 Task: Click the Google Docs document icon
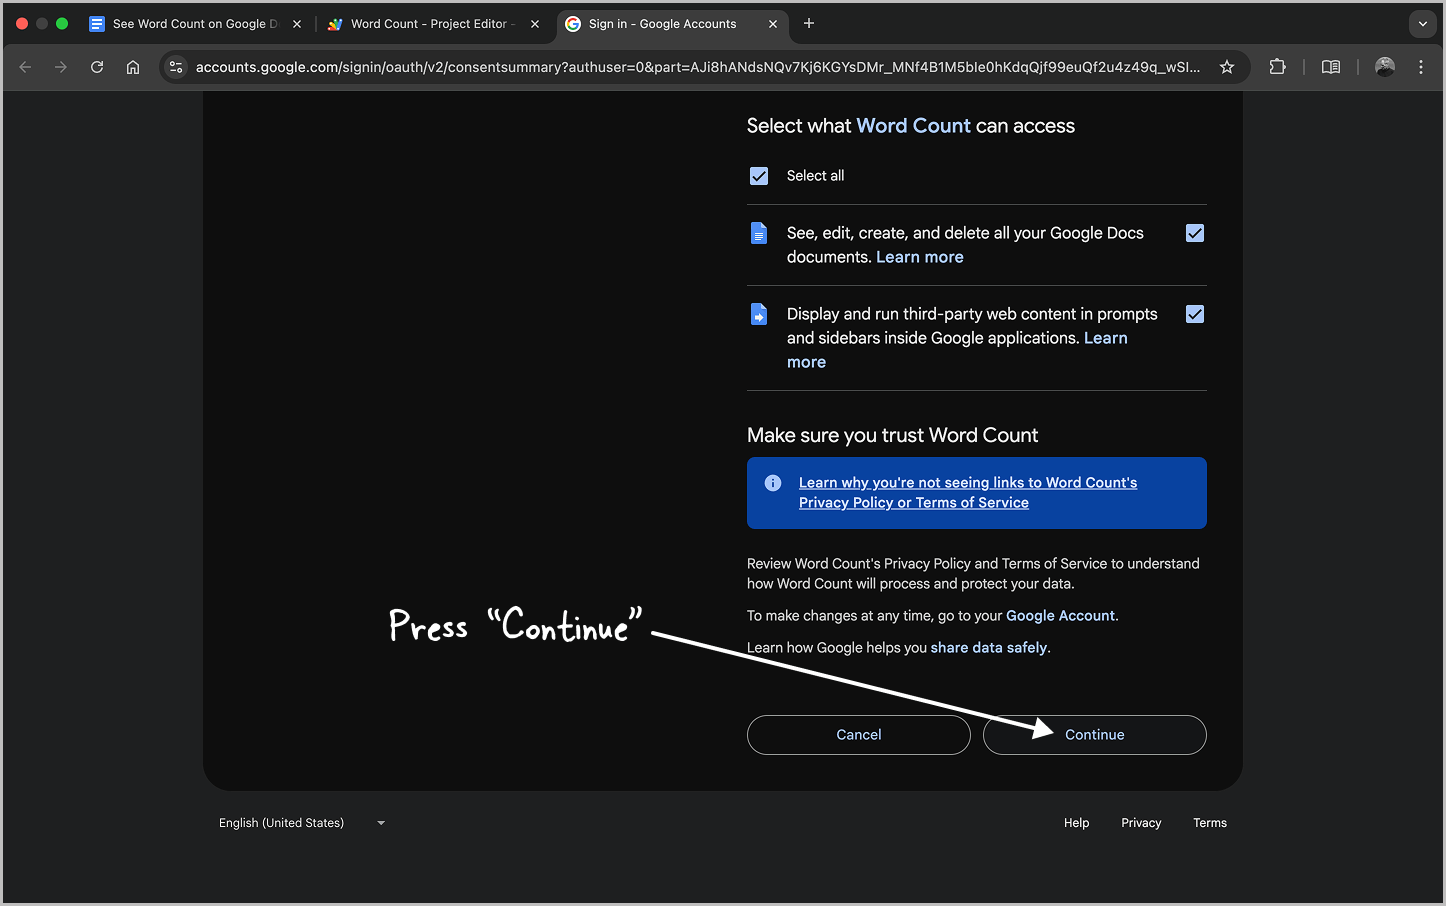pos(758,232)
